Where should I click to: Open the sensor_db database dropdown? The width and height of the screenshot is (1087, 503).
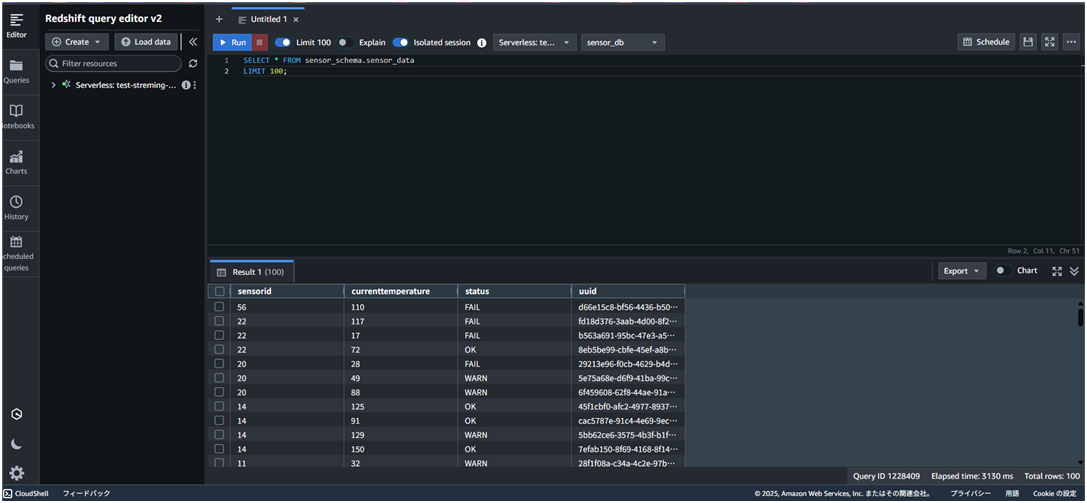tap(623, 42)
